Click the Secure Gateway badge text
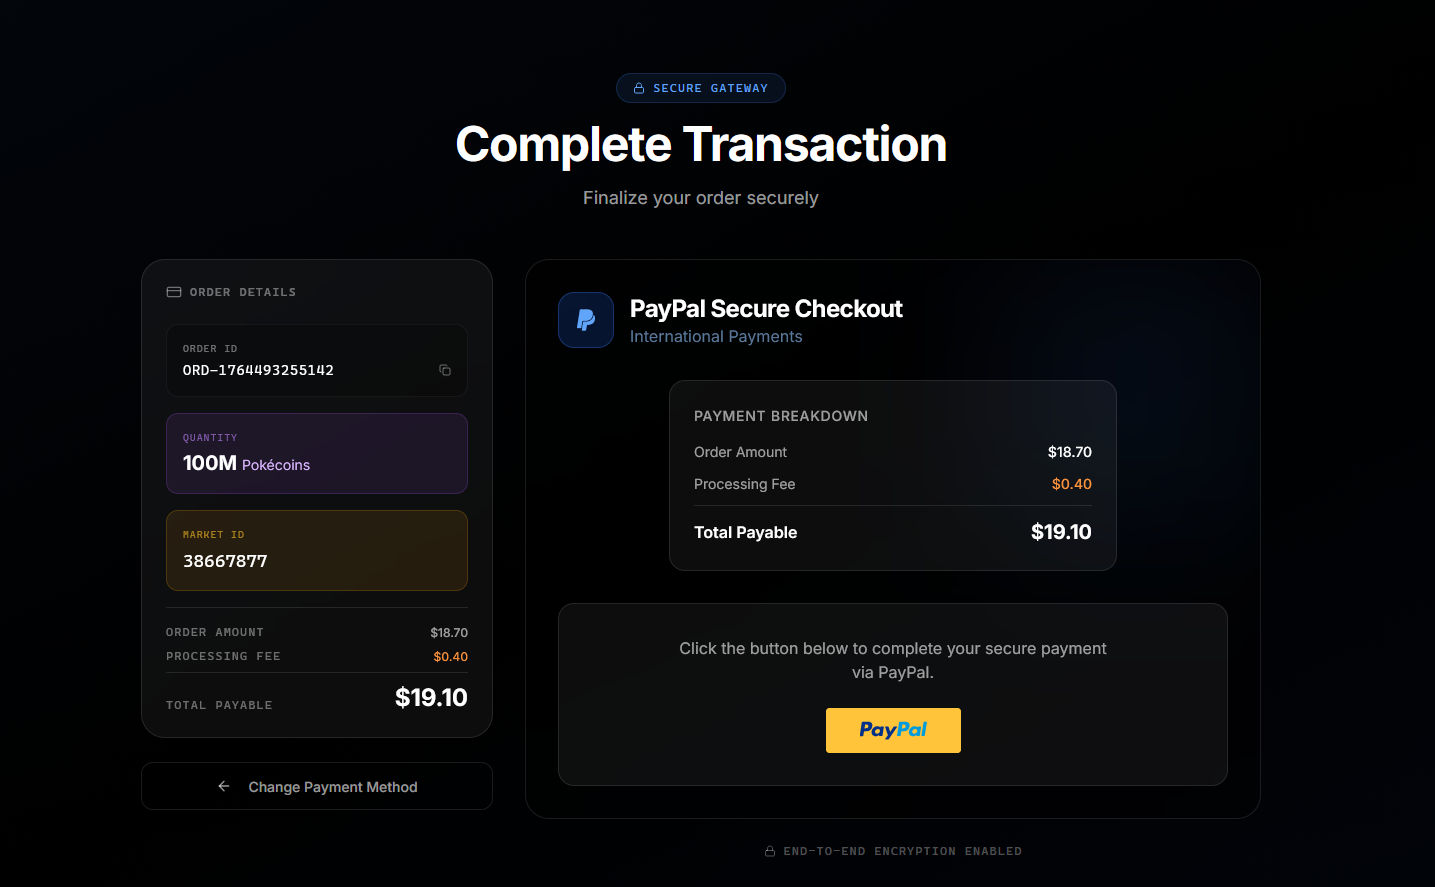The image size is (1435, 887). point(710,88)
